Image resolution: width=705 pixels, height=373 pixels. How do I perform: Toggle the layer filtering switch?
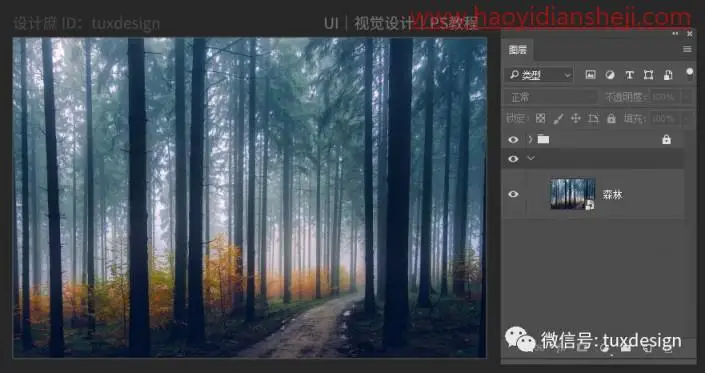pyautogui.click(x=689, y=74)
